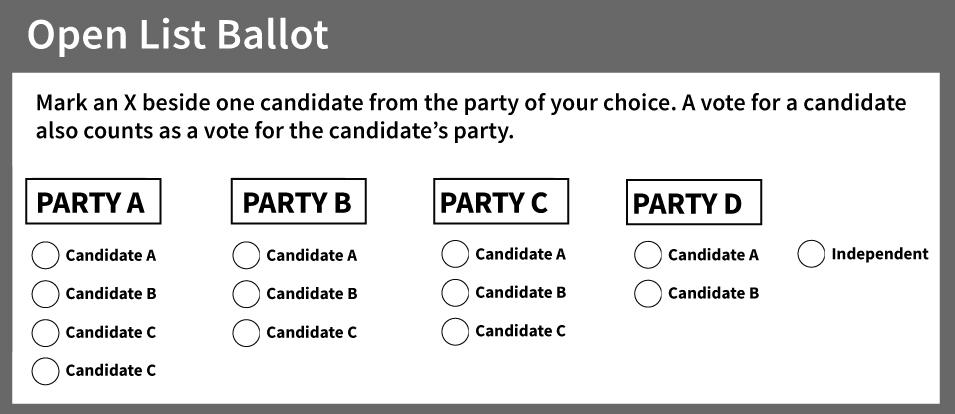Choose Party C Candidate C circle

[x=455, y=331]
